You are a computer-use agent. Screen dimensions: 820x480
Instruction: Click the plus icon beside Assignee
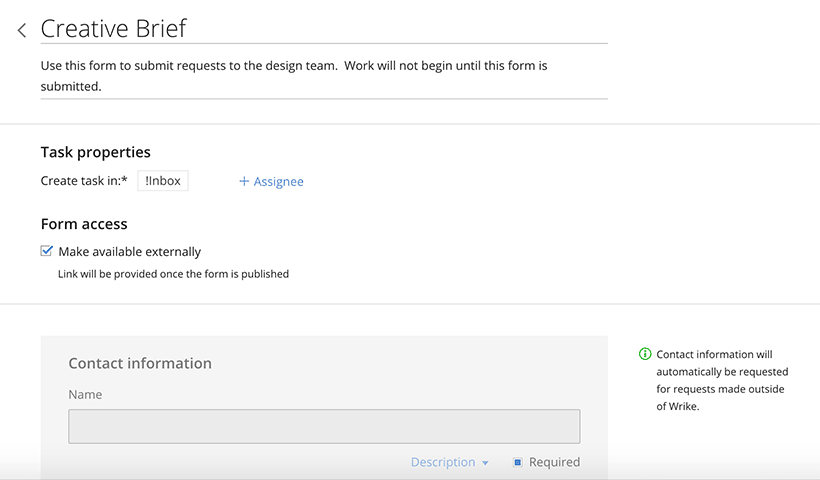click(x=244, y=181)
